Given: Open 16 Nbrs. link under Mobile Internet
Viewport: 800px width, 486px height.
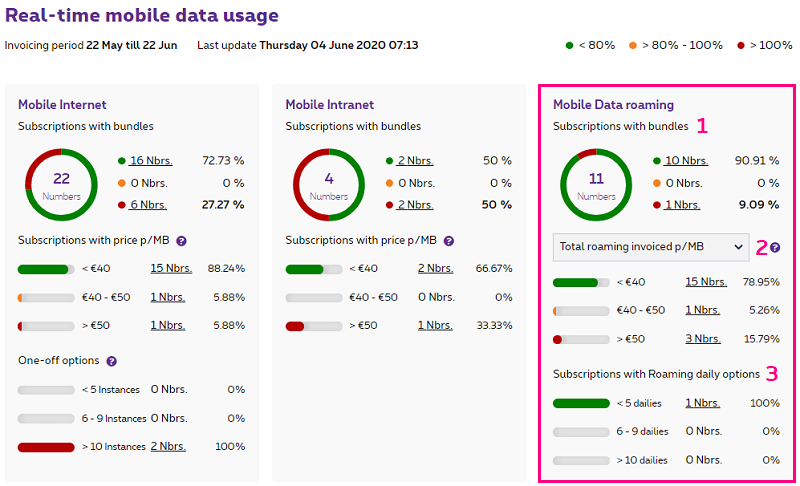Looking at the screenshot, I should pos(150,161).
